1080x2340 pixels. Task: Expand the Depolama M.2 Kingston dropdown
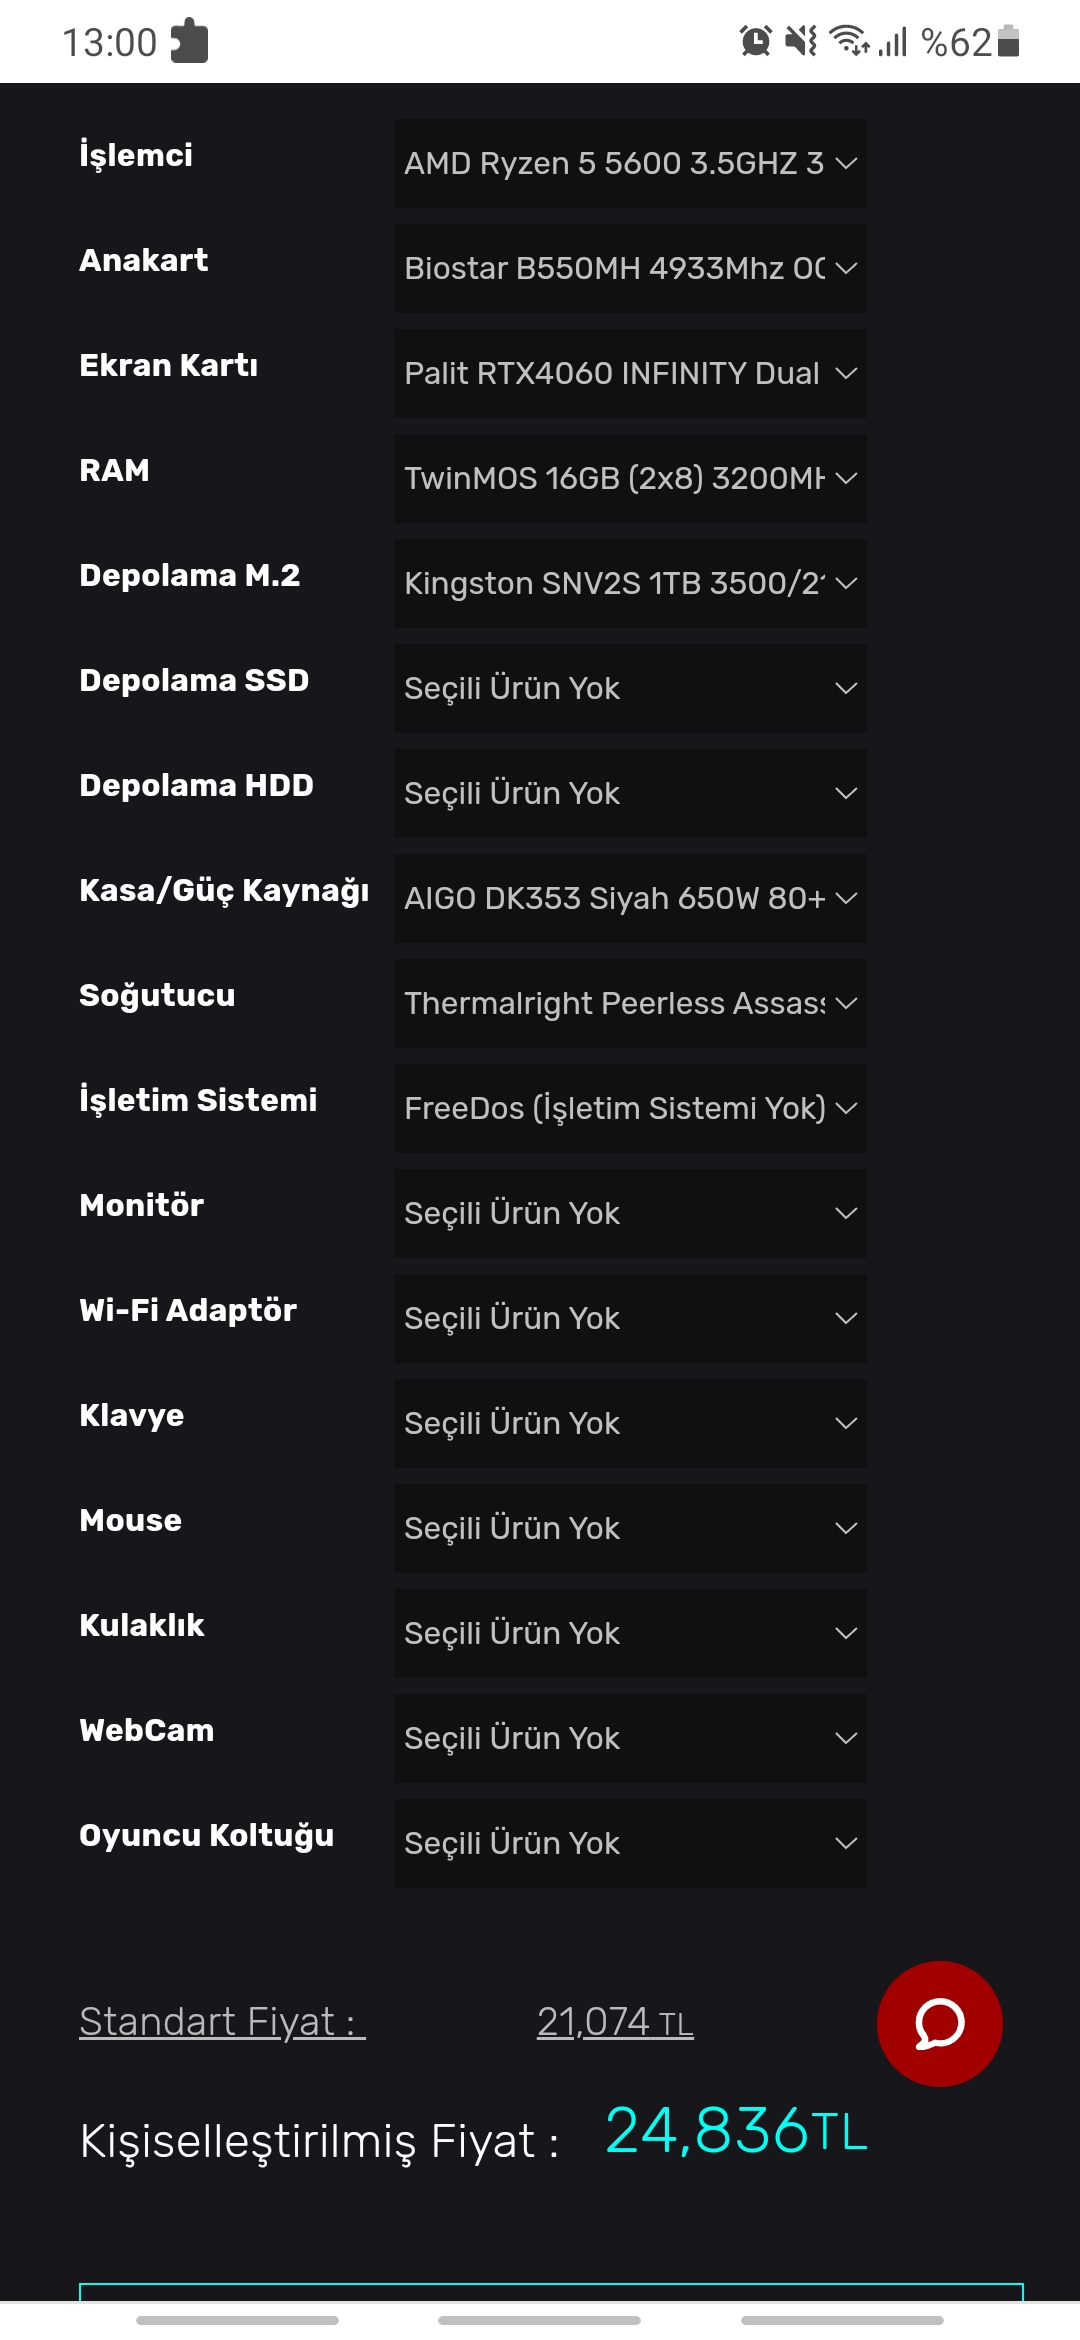tap(630, 583)
